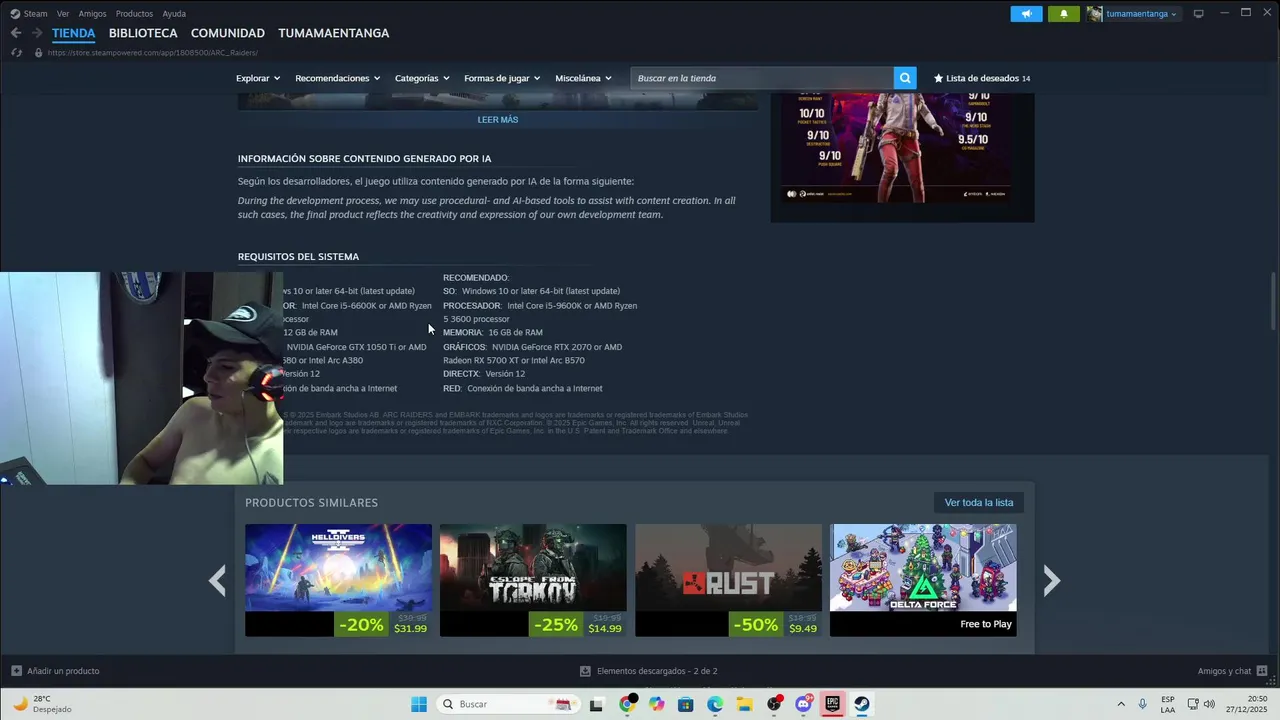Click Añadir un producto
This screenshot has height=720, width=1280.
pos(63,671)
